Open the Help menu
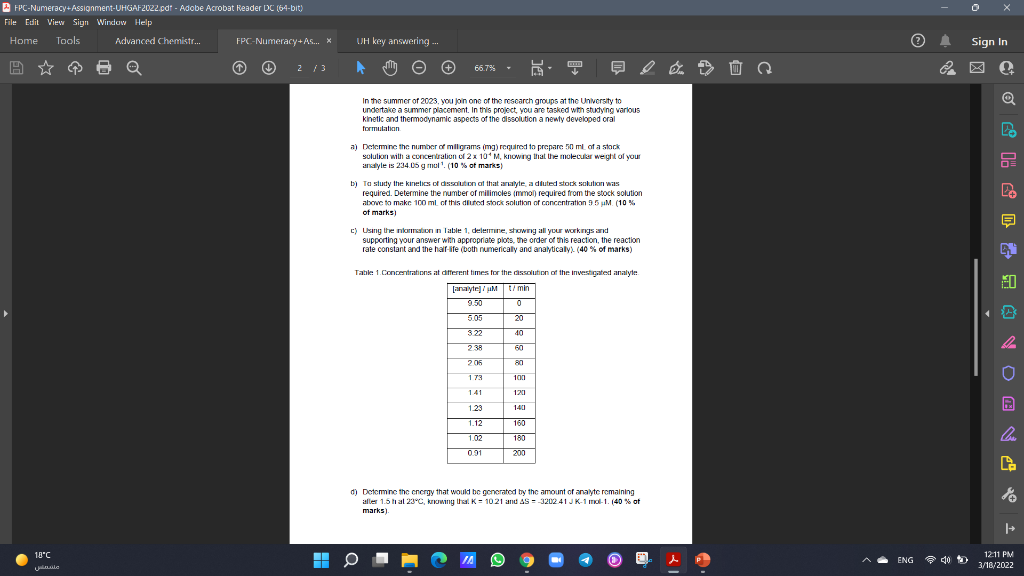Viewport: 1024px width, 576px height. 143,22
